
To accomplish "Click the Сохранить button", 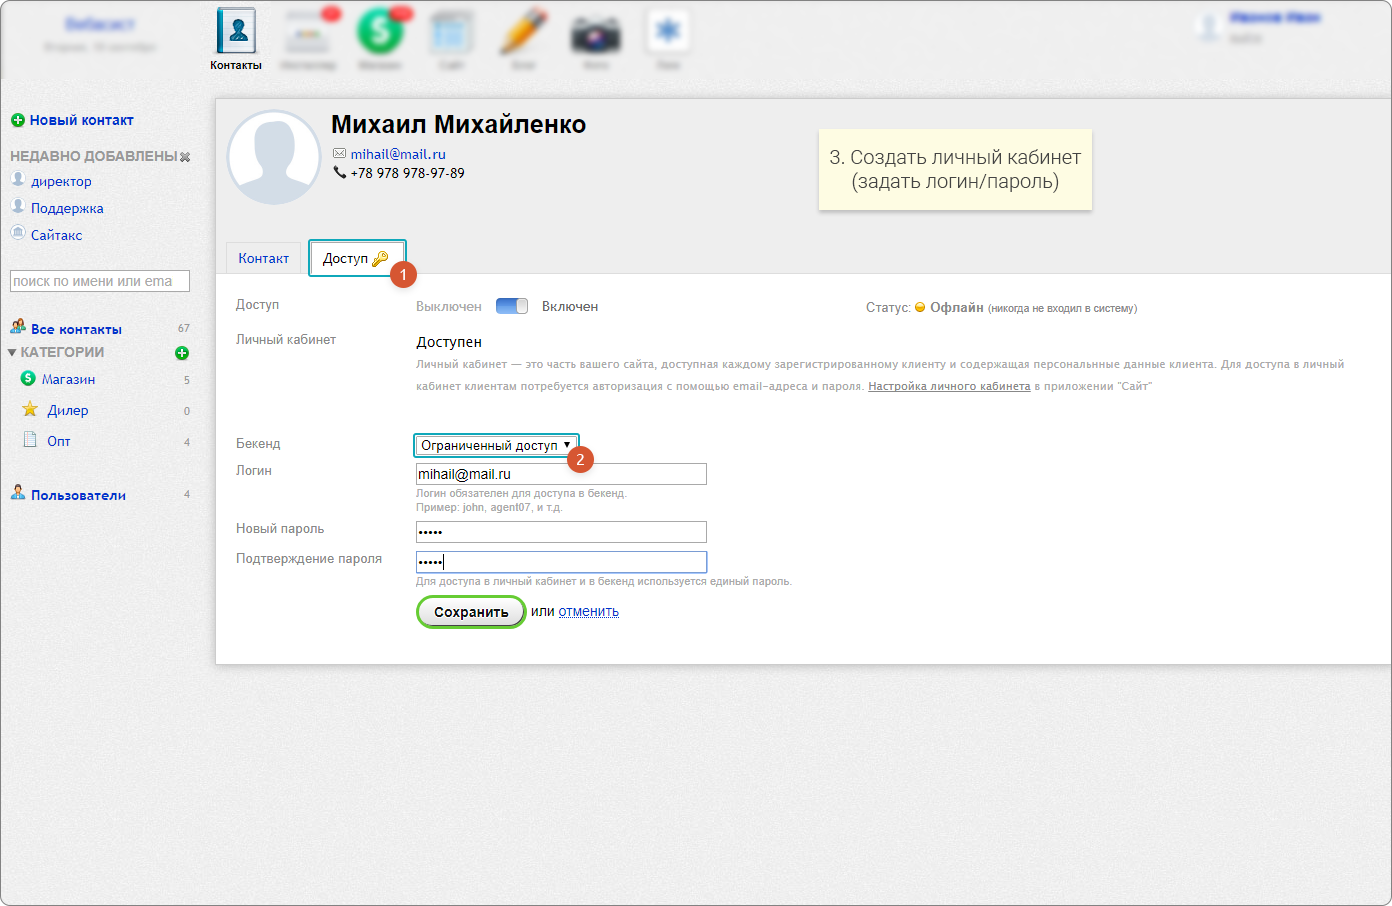I will (x=471, y=612).
